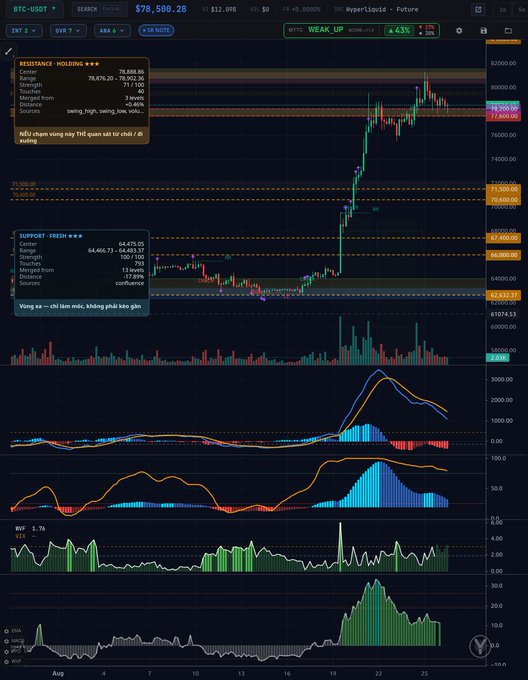Open PPO indicator settings gear

point(7,651)
